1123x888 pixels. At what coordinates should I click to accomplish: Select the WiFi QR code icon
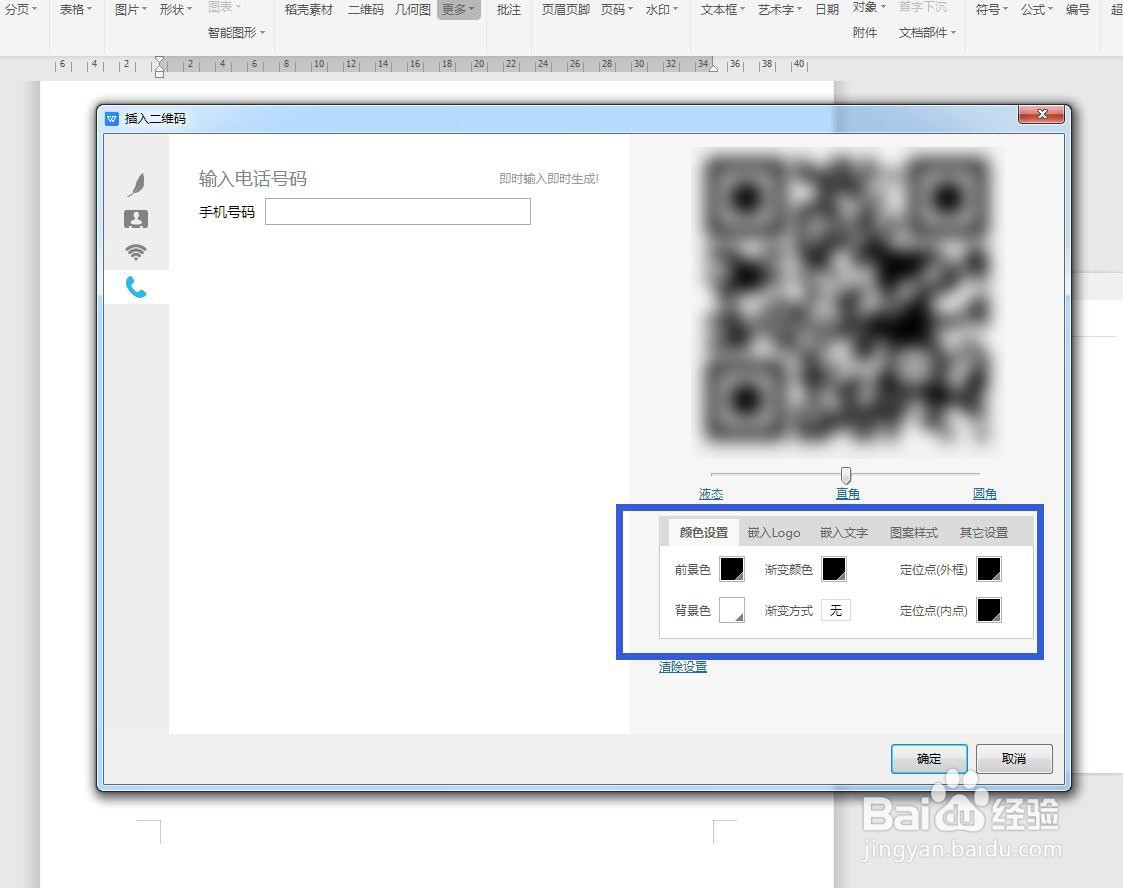[136, 252]
